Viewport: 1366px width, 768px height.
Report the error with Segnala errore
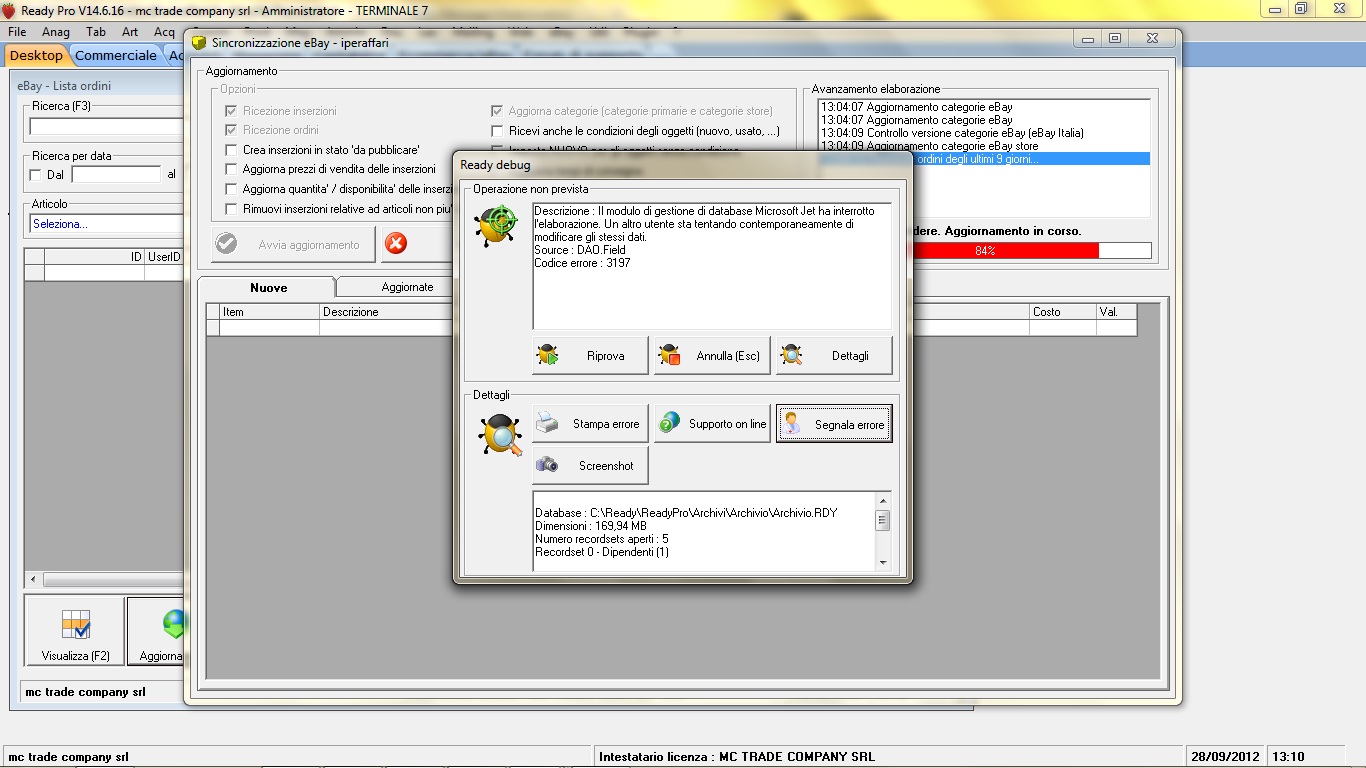coord(834,424)
